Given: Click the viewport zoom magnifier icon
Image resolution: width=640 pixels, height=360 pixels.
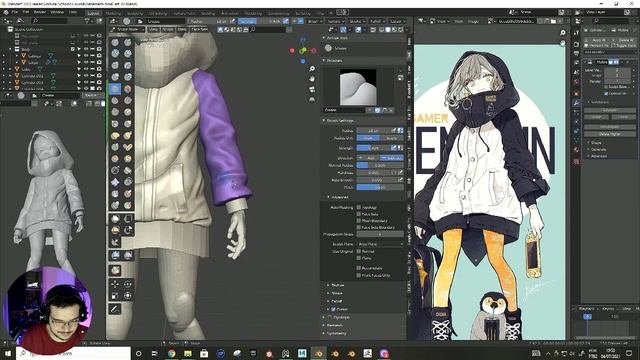Looking at the screenshot, I should [x=312, y=69].
